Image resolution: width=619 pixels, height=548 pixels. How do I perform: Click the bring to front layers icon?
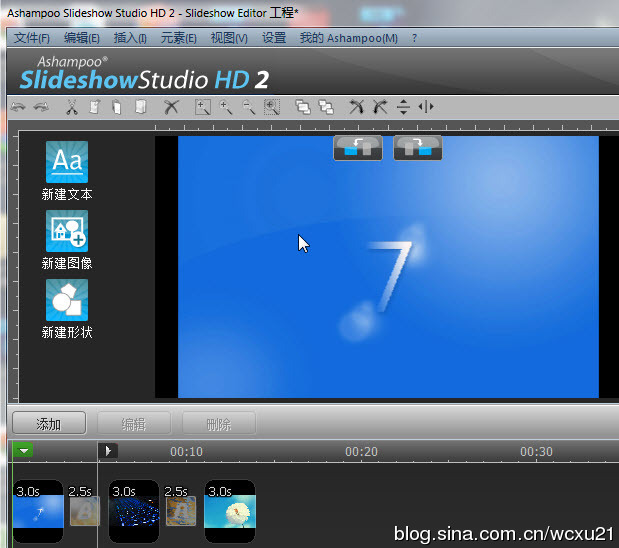(x=303, y=107)
